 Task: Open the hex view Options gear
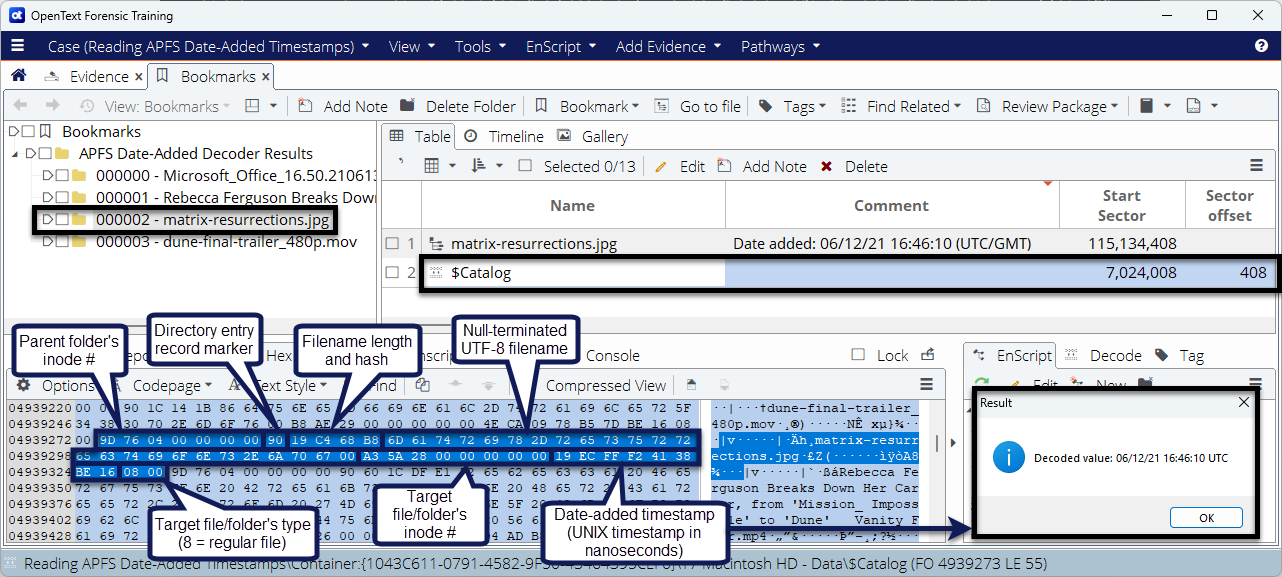pos(23,385)
